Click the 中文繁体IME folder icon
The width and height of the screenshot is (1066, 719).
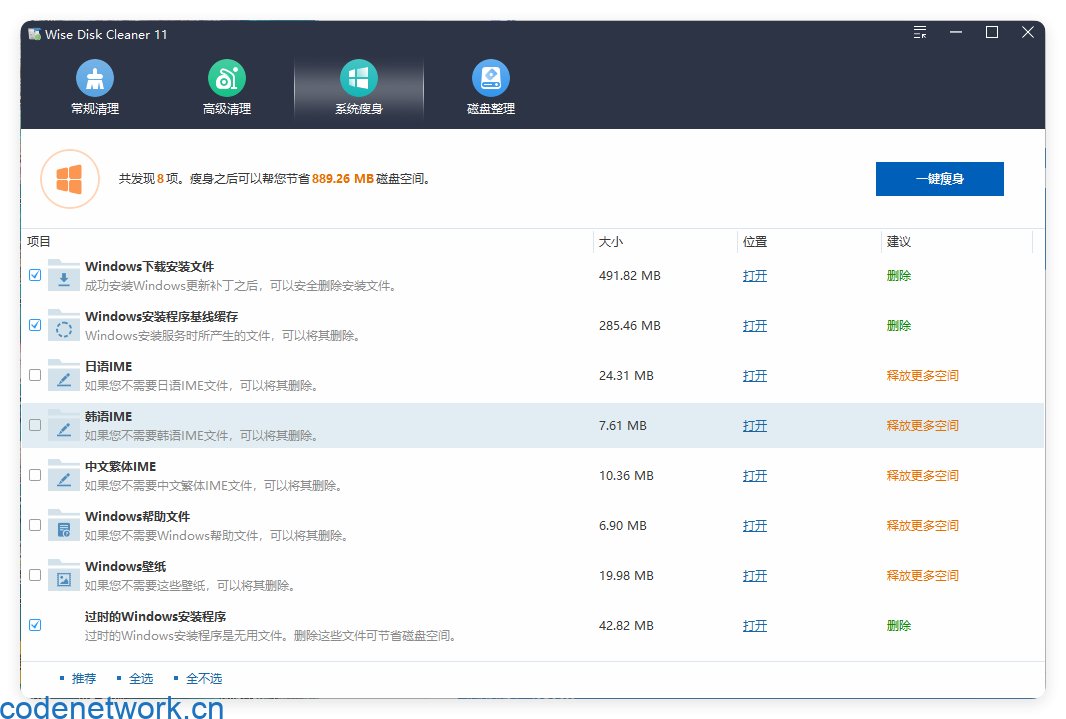[63, 475]
